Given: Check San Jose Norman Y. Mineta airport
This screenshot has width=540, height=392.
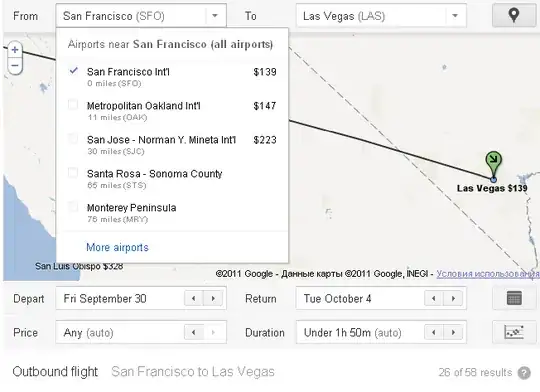Looking at the screenshot, I should pos(73,139).
